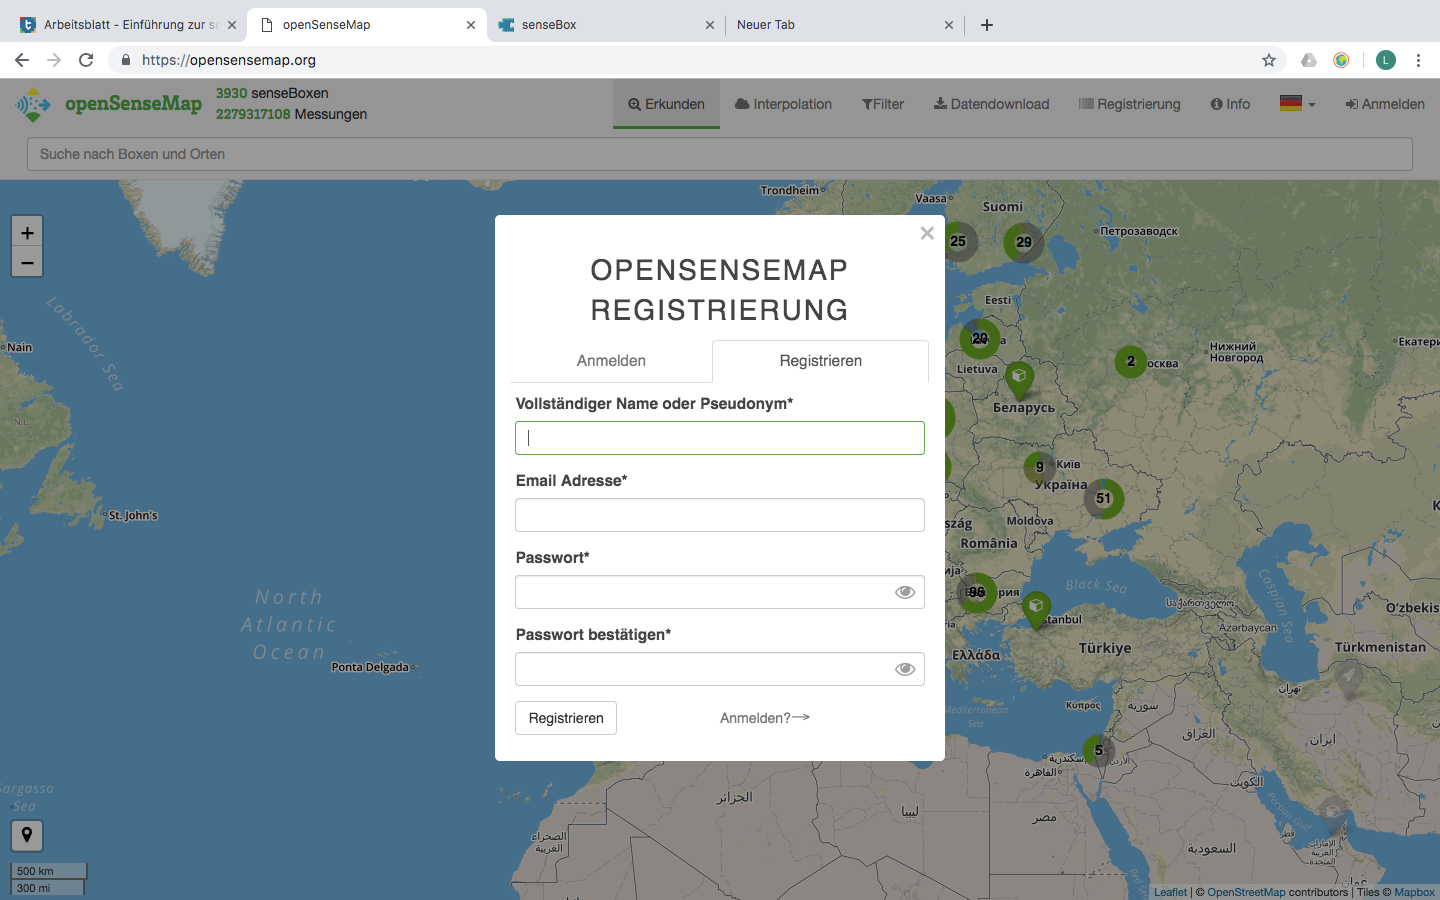Image resolution: width=1440 pixels, height=900 pixels.
Task: Close the registration dialog with X
Action: tap(927, 233)
